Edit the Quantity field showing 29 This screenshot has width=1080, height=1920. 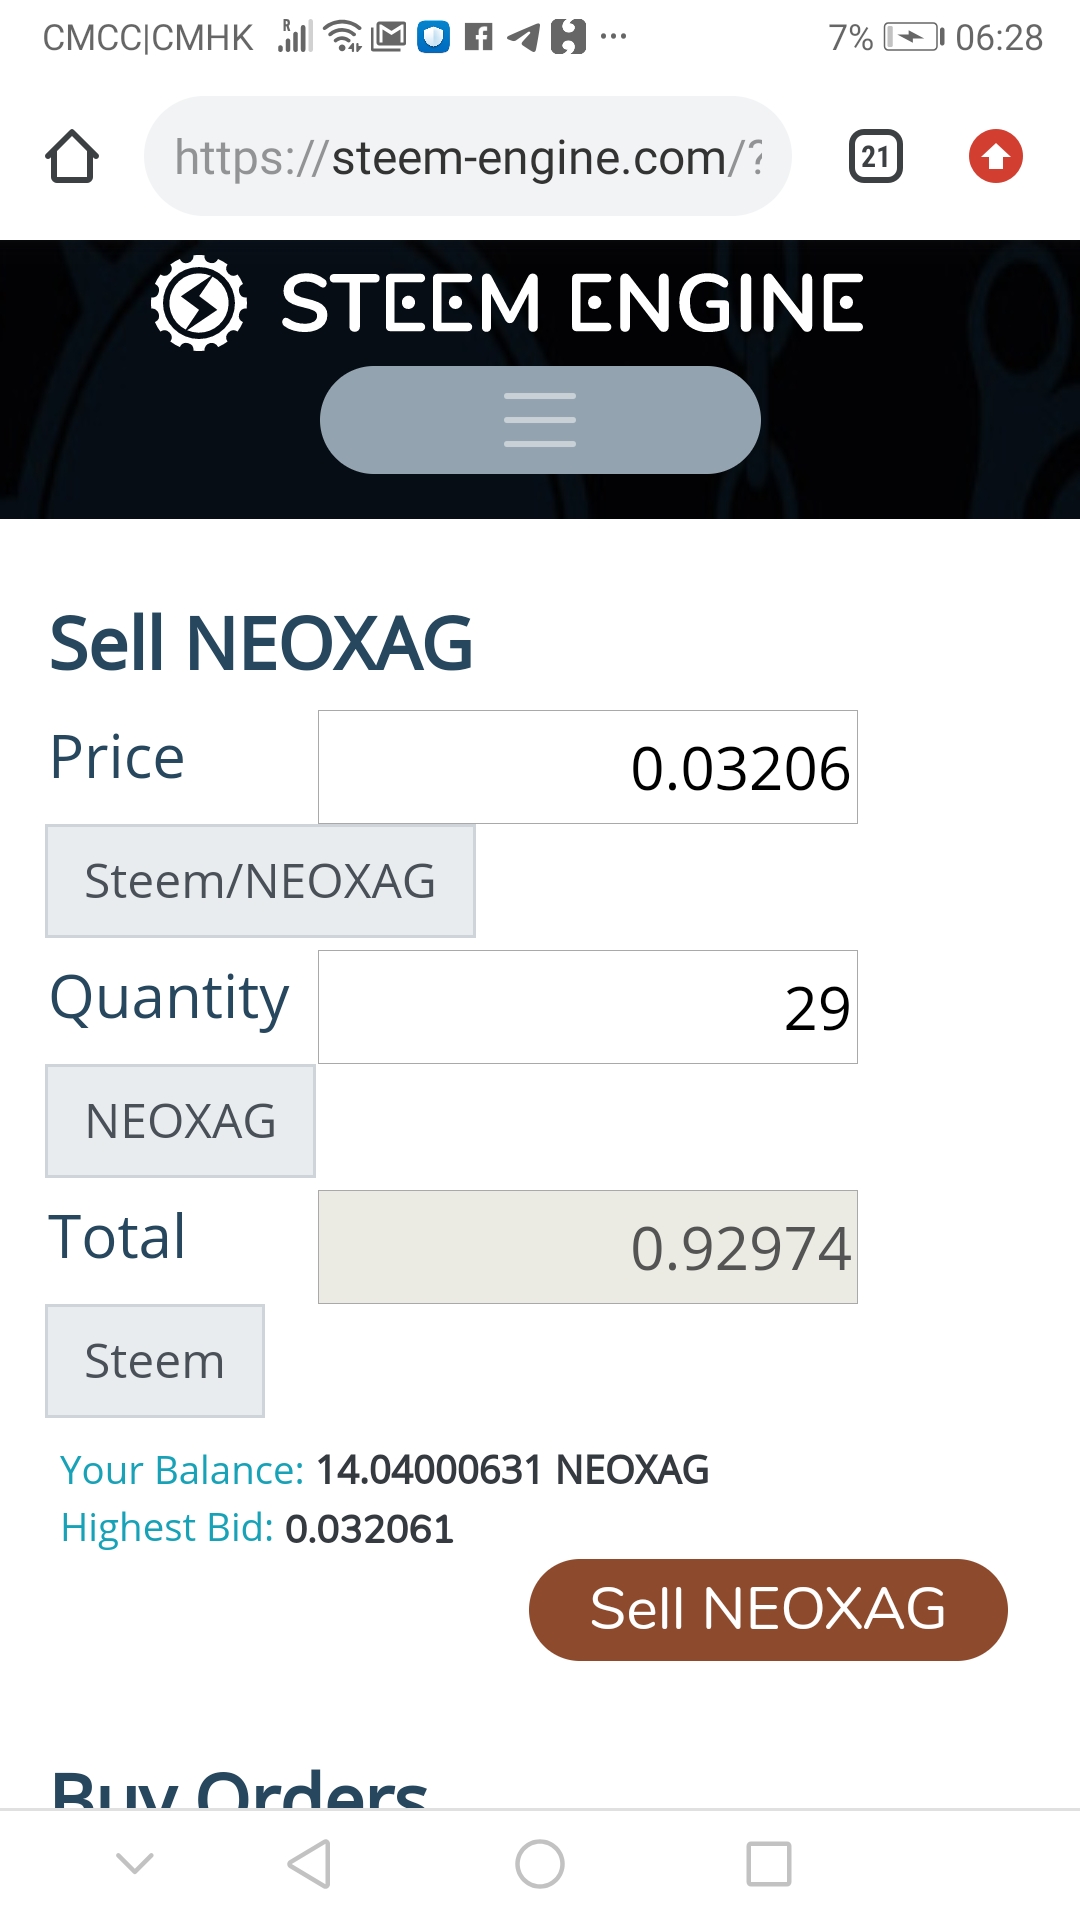[x=588, y=1007]
